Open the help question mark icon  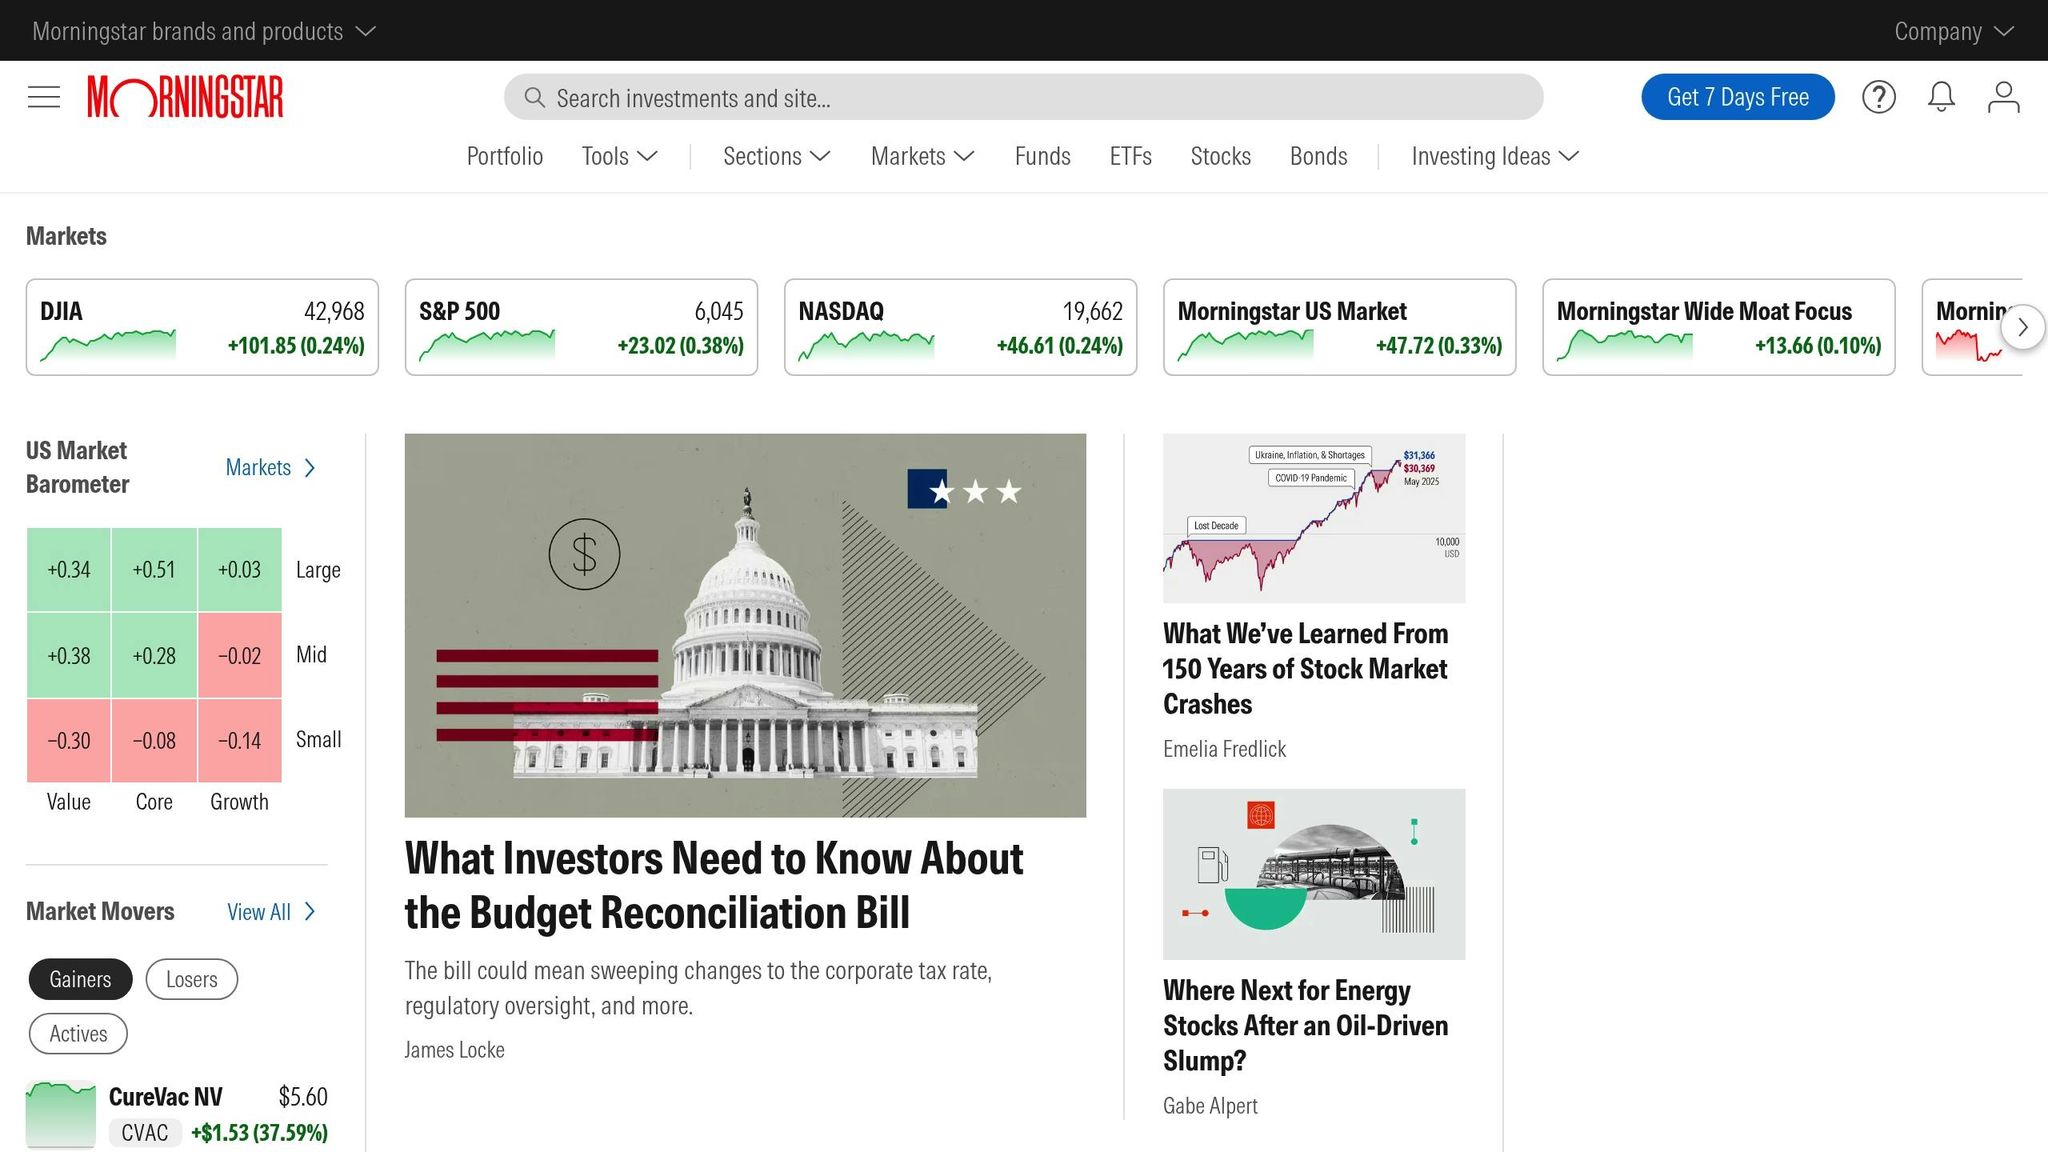point(1879,97)
